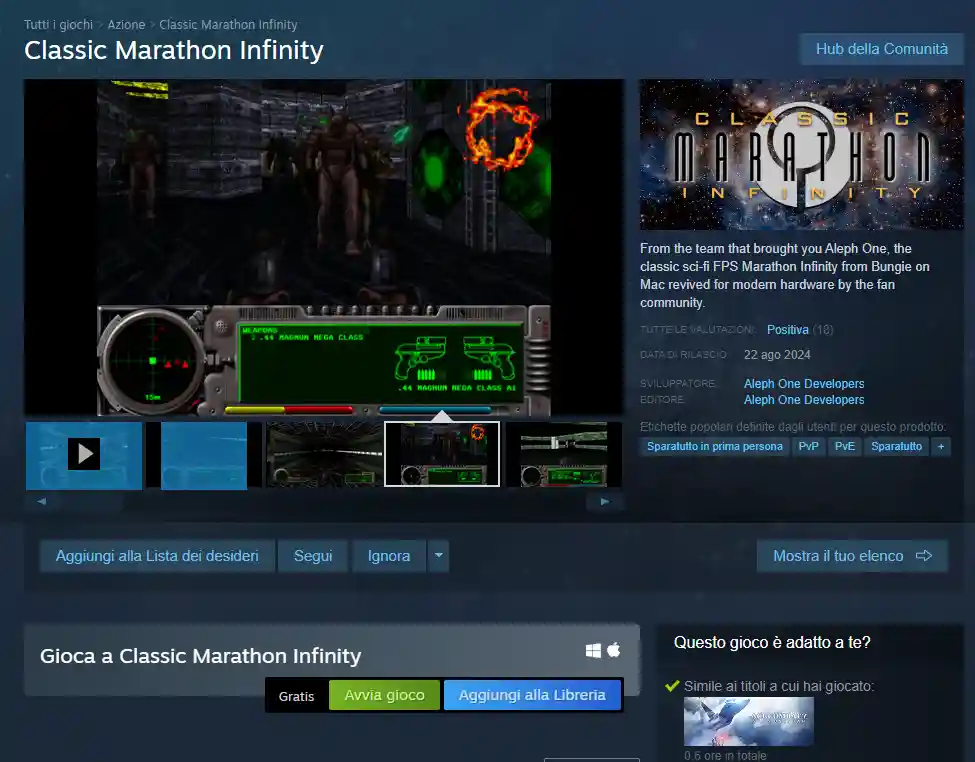975x762 pixels.
Task: Open publisher link 'Aleph One Developers'
Action: pyautogui.click(x=804, y=400)
